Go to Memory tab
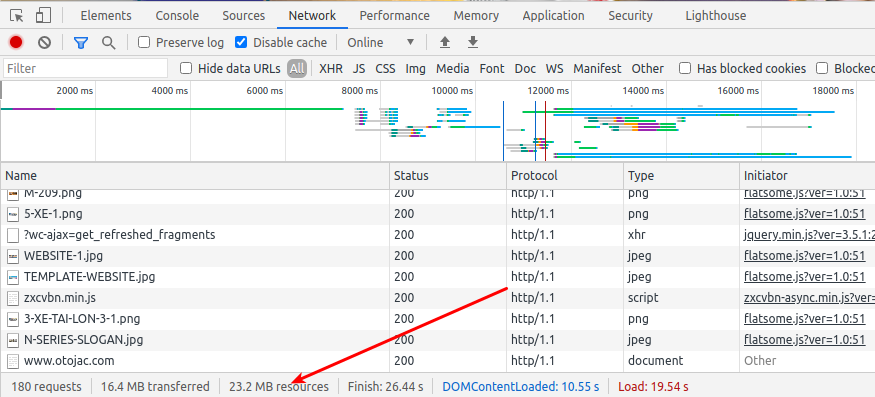The image size is (875, 397). point(476,16)
